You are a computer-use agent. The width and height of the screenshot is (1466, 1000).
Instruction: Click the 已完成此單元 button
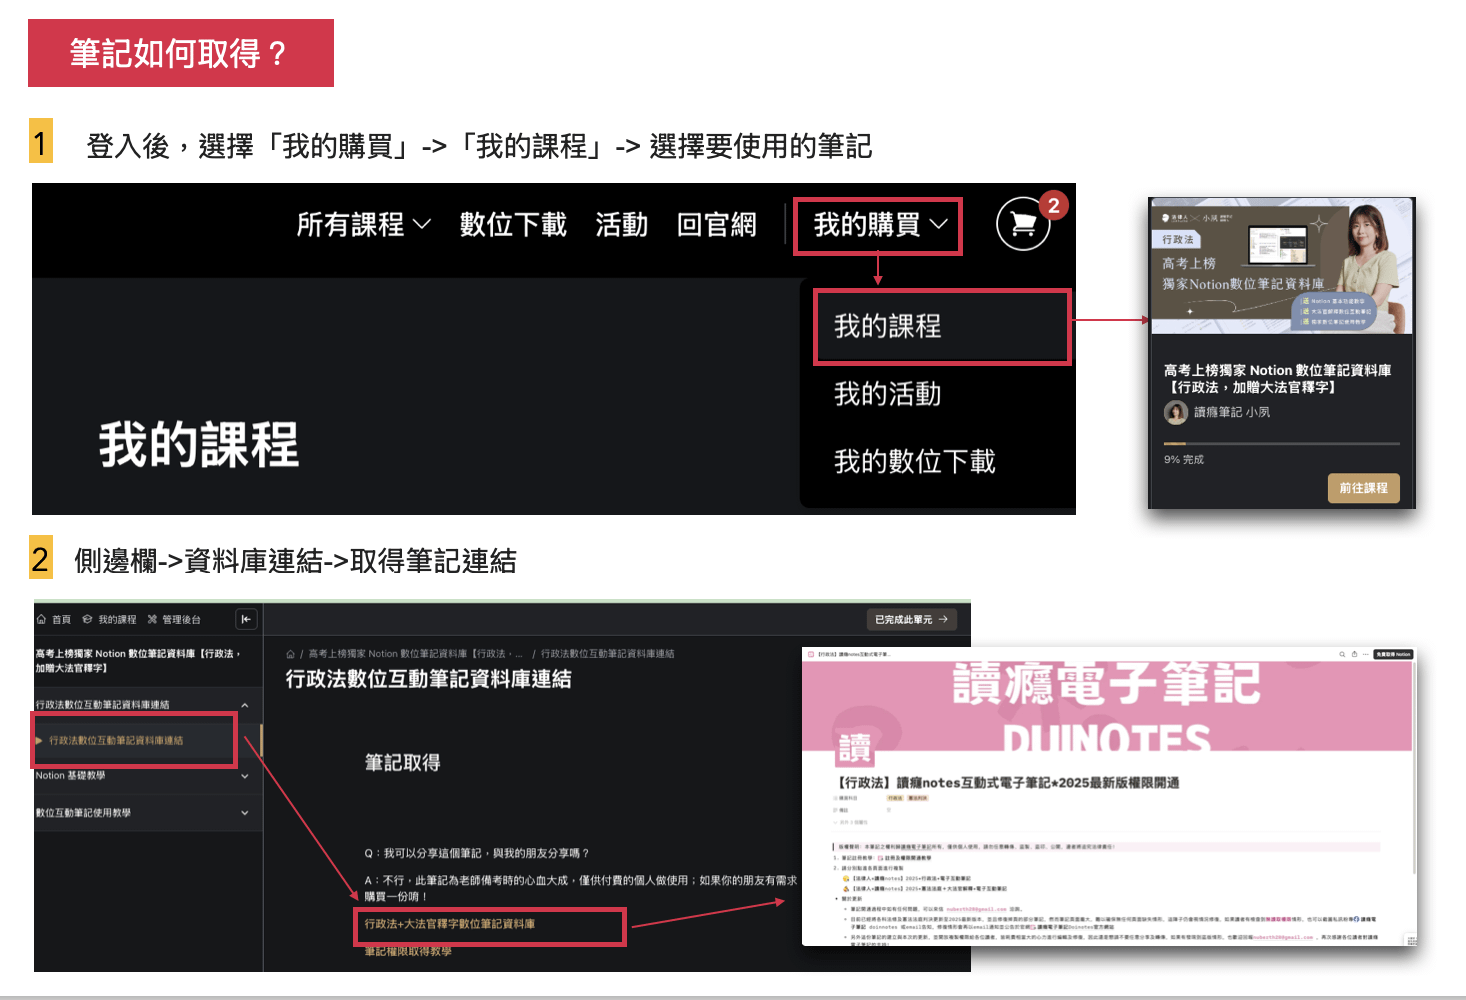click(x=911, y=619)
